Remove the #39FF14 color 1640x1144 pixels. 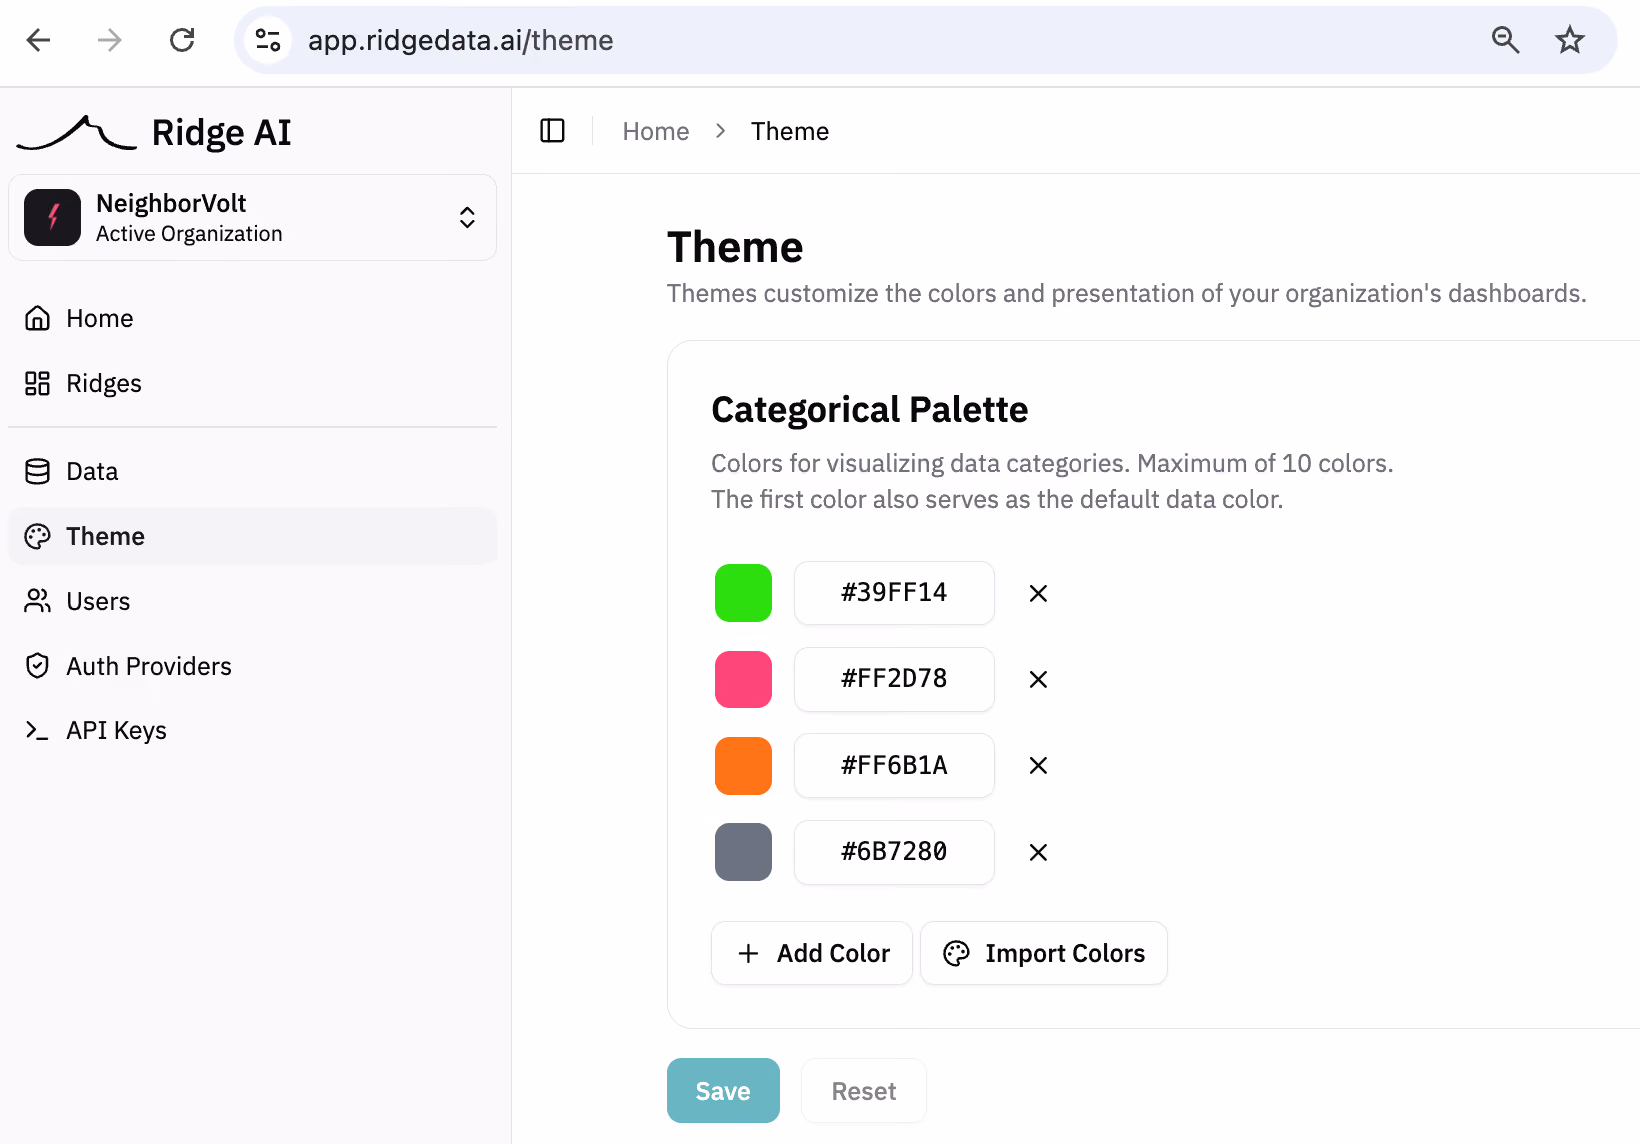coord(1038,593)
